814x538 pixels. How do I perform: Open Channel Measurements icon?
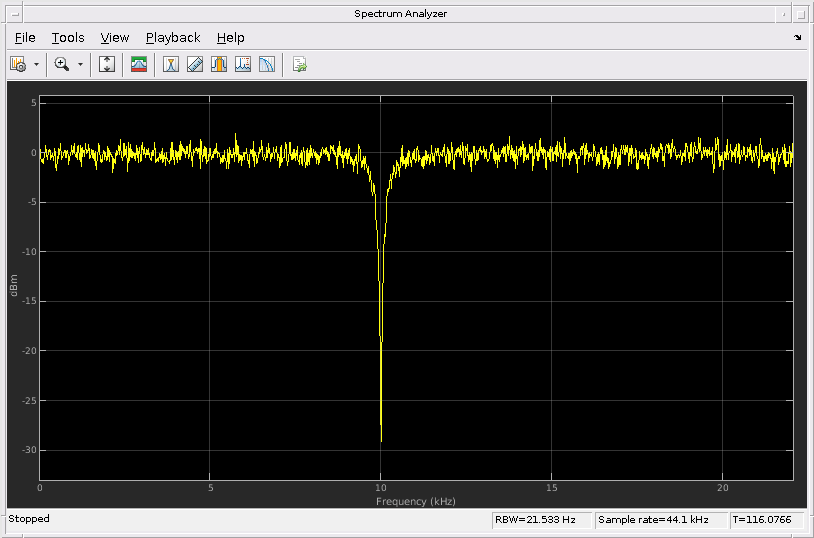(219, 64)
